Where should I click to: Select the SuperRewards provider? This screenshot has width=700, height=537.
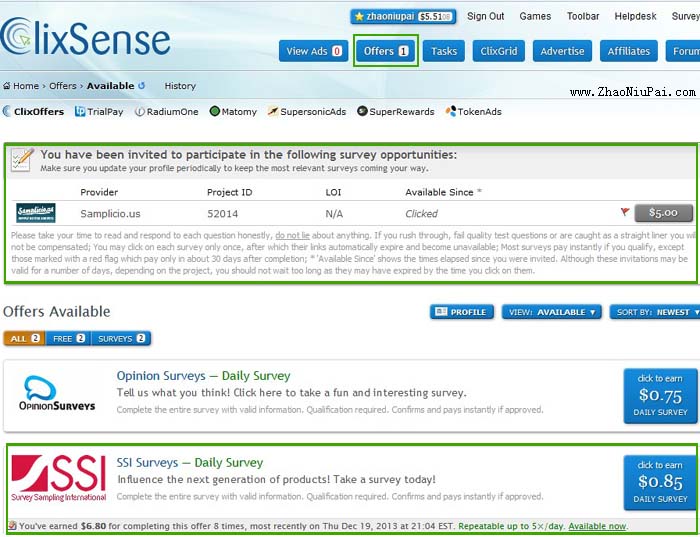click(x=396, y=112)
